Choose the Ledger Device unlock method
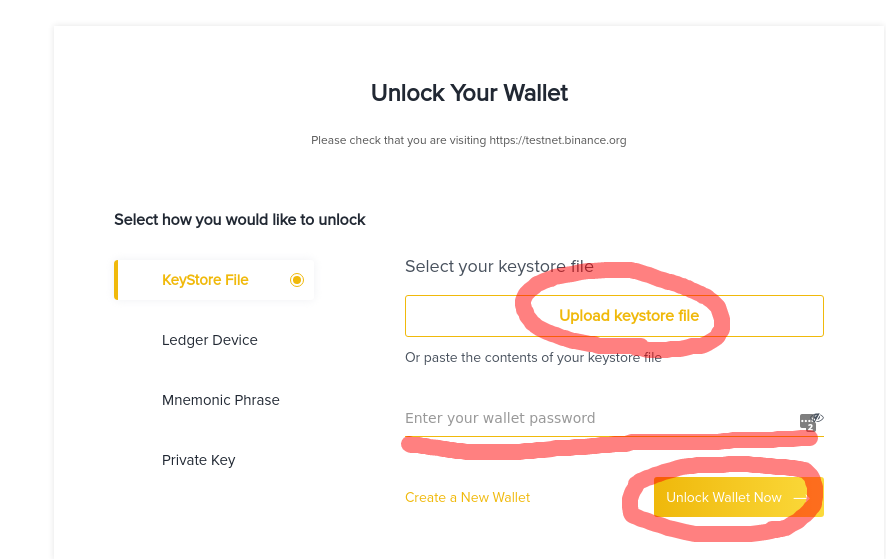 210,340
